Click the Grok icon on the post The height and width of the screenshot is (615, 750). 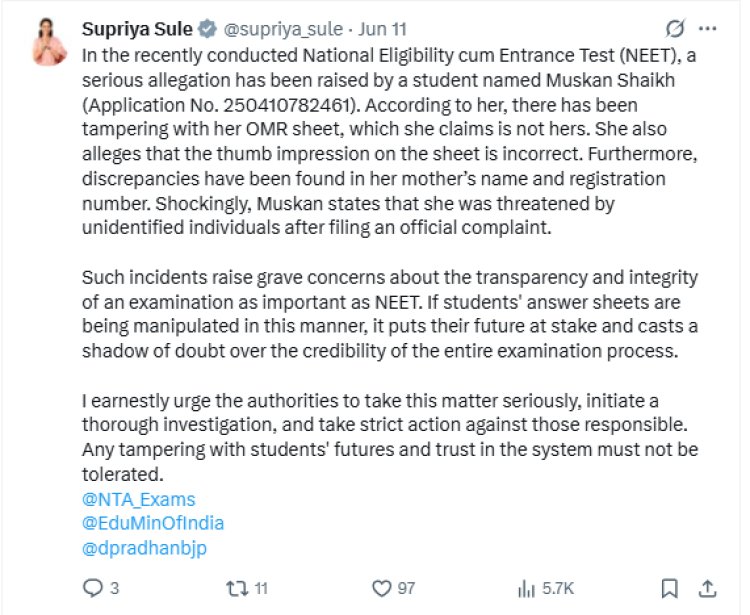click(x=674, y=28)
